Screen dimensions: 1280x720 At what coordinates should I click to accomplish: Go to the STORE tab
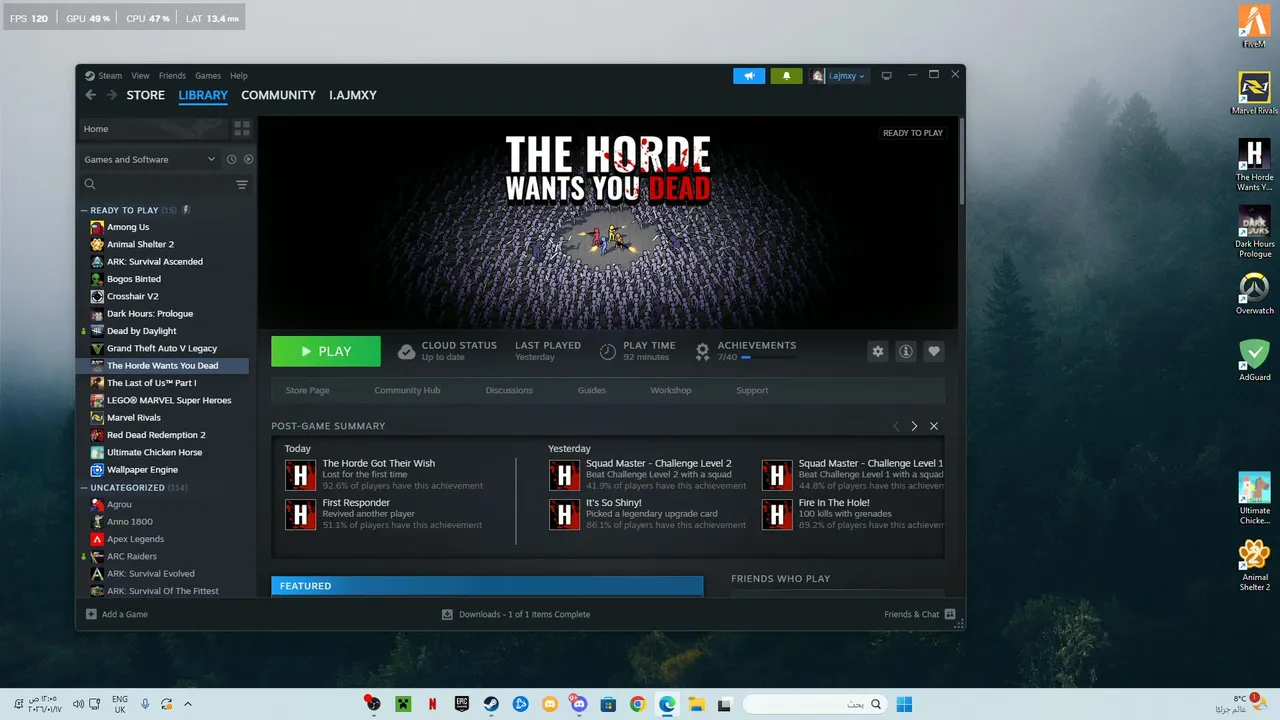pyautogui.click(x=145, y=95)
